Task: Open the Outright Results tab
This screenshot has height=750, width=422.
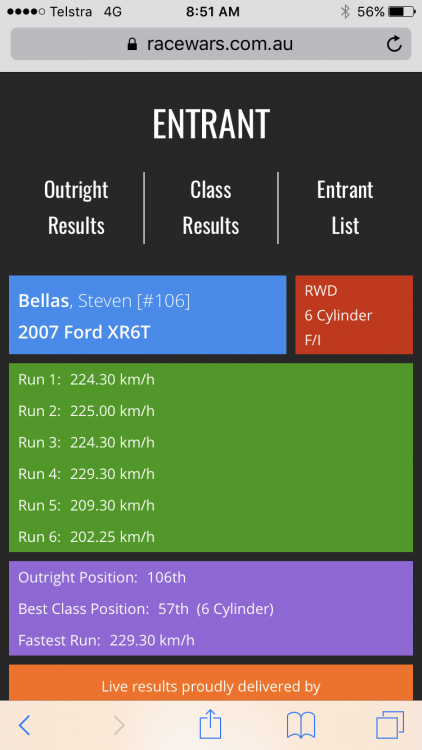Action: tap(76, 208)
